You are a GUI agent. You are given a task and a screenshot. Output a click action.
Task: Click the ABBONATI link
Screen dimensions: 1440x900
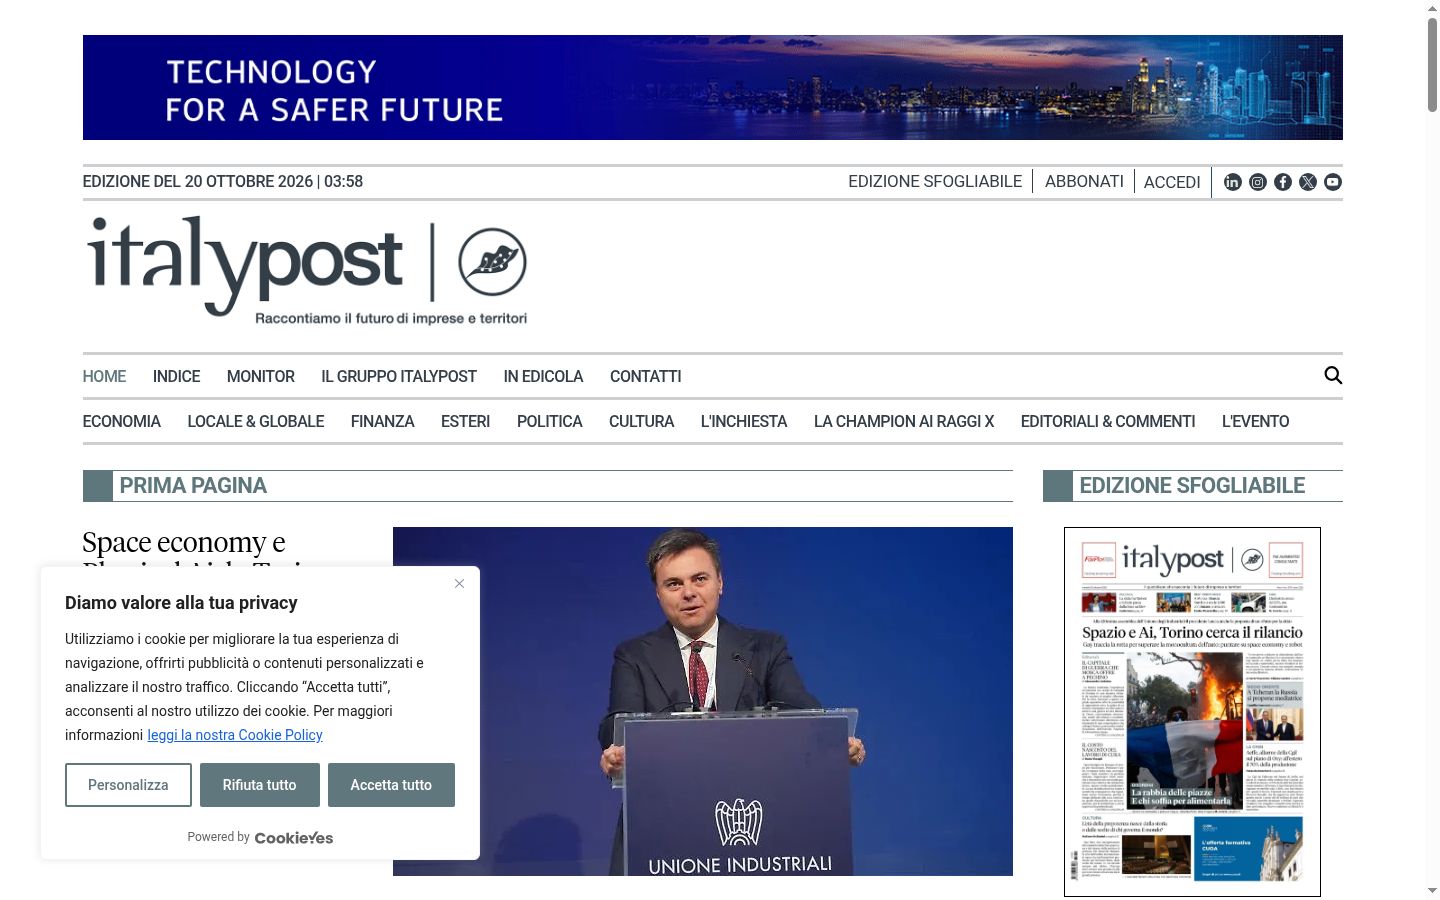[1084, 181]
